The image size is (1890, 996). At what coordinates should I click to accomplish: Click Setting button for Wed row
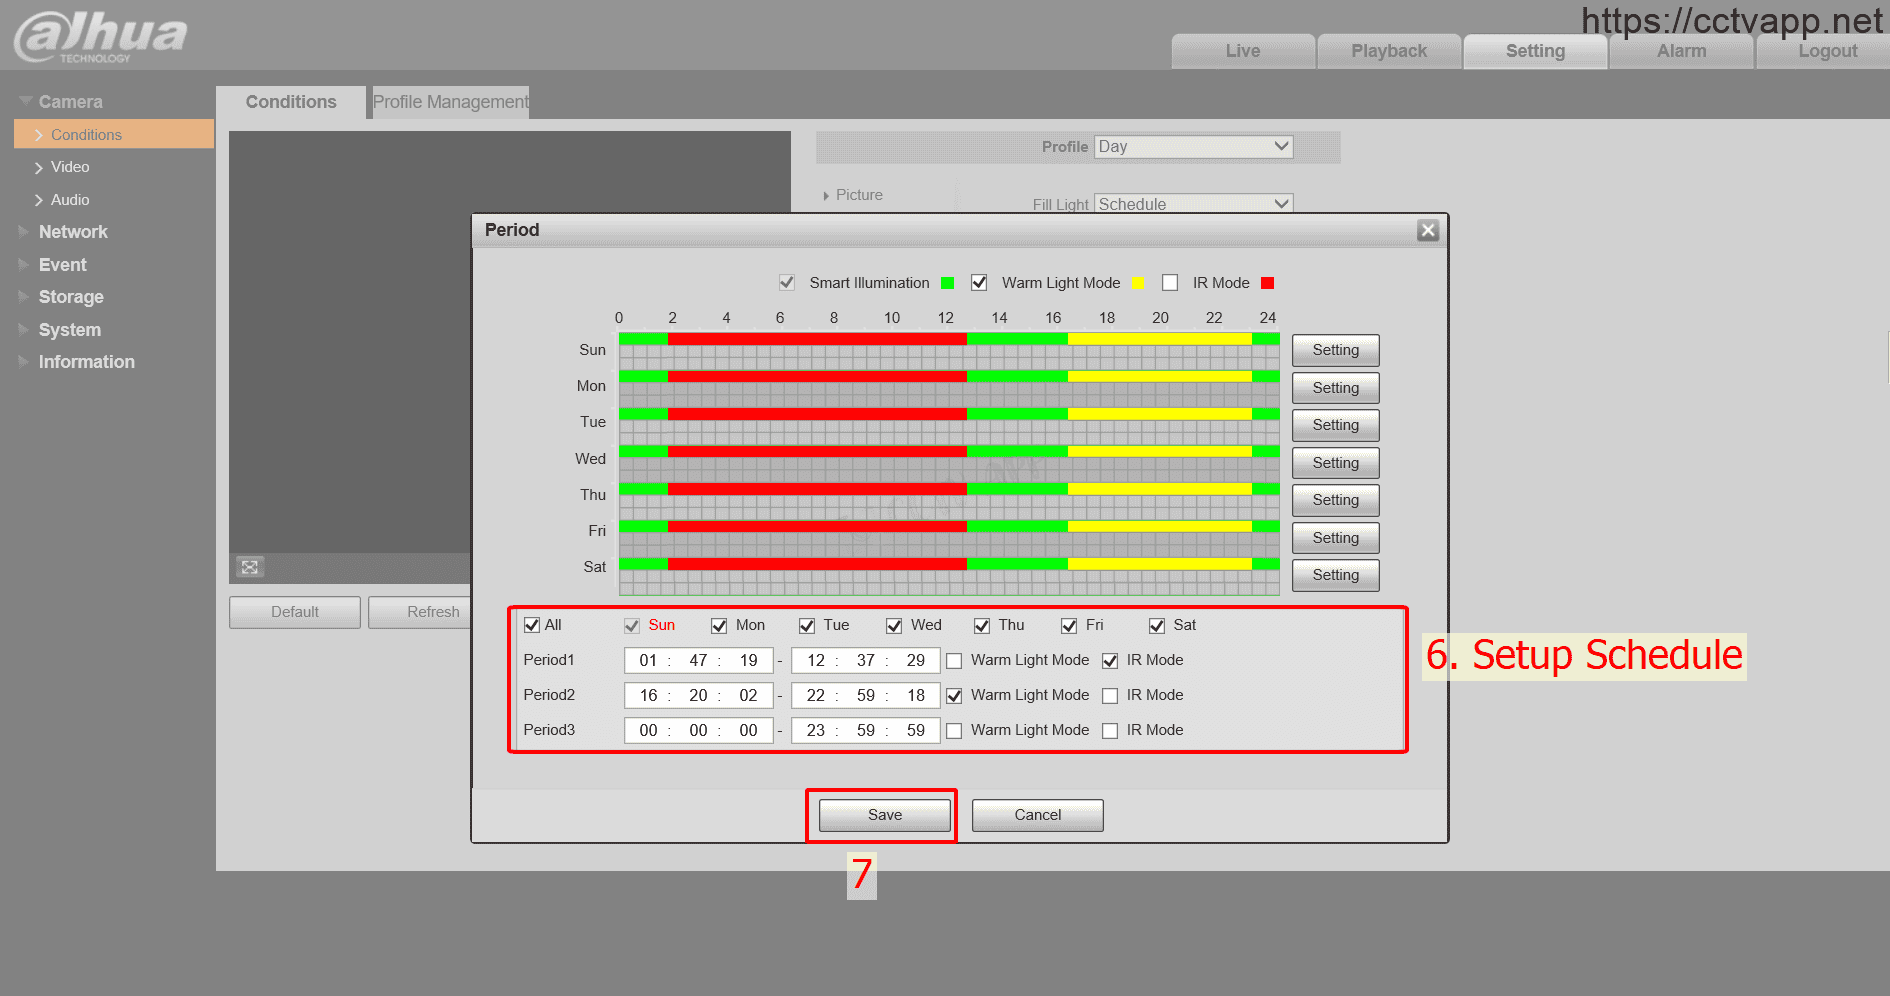[1335, 463]
